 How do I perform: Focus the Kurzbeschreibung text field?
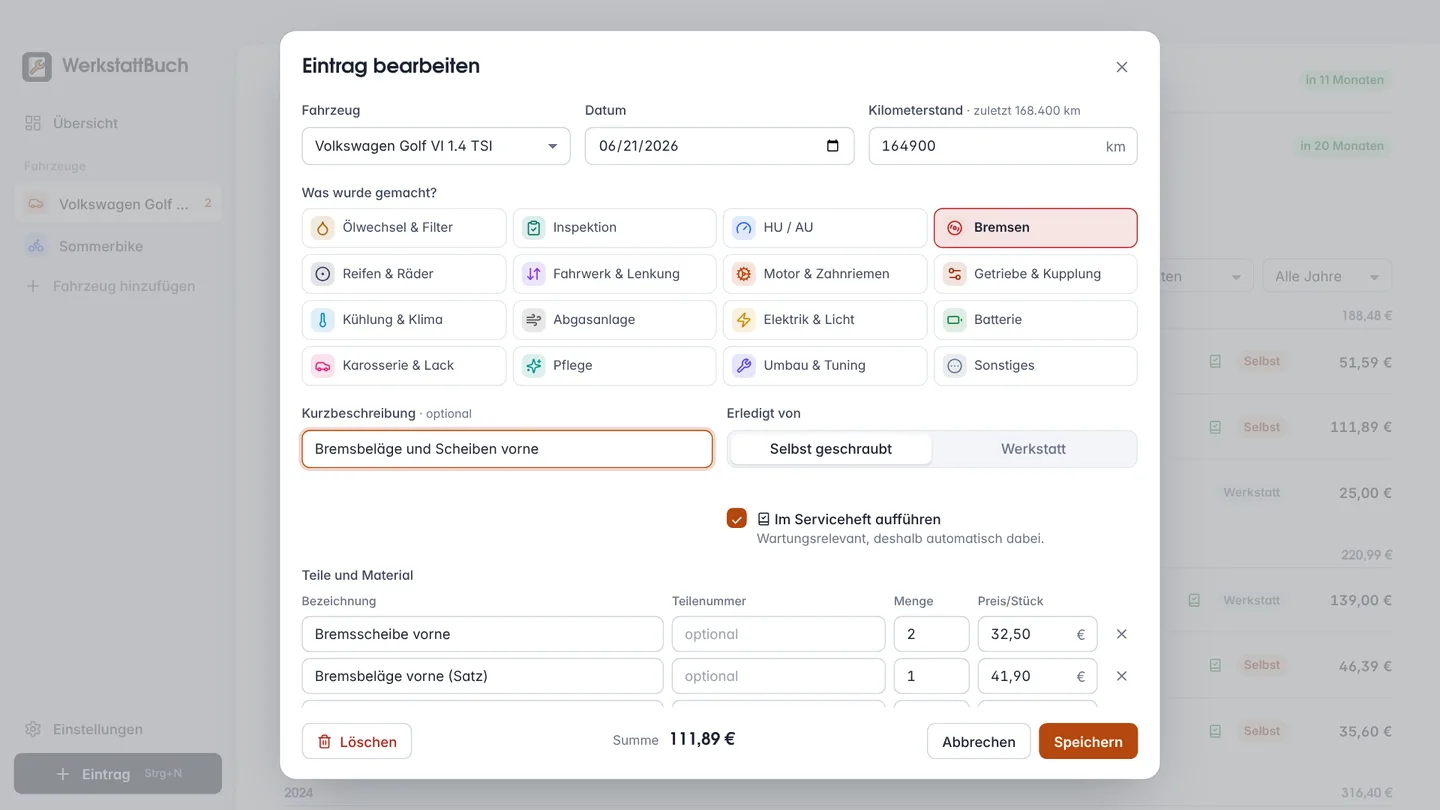point(507,449)
